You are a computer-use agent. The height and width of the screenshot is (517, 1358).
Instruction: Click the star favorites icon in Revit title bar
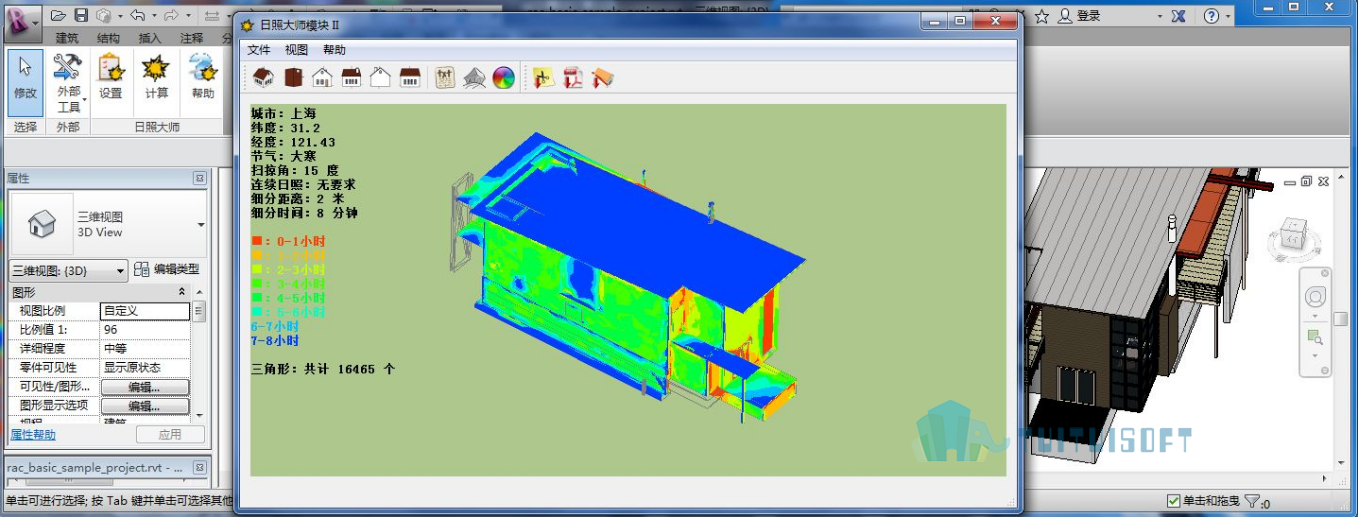[x=1041, y=16]
